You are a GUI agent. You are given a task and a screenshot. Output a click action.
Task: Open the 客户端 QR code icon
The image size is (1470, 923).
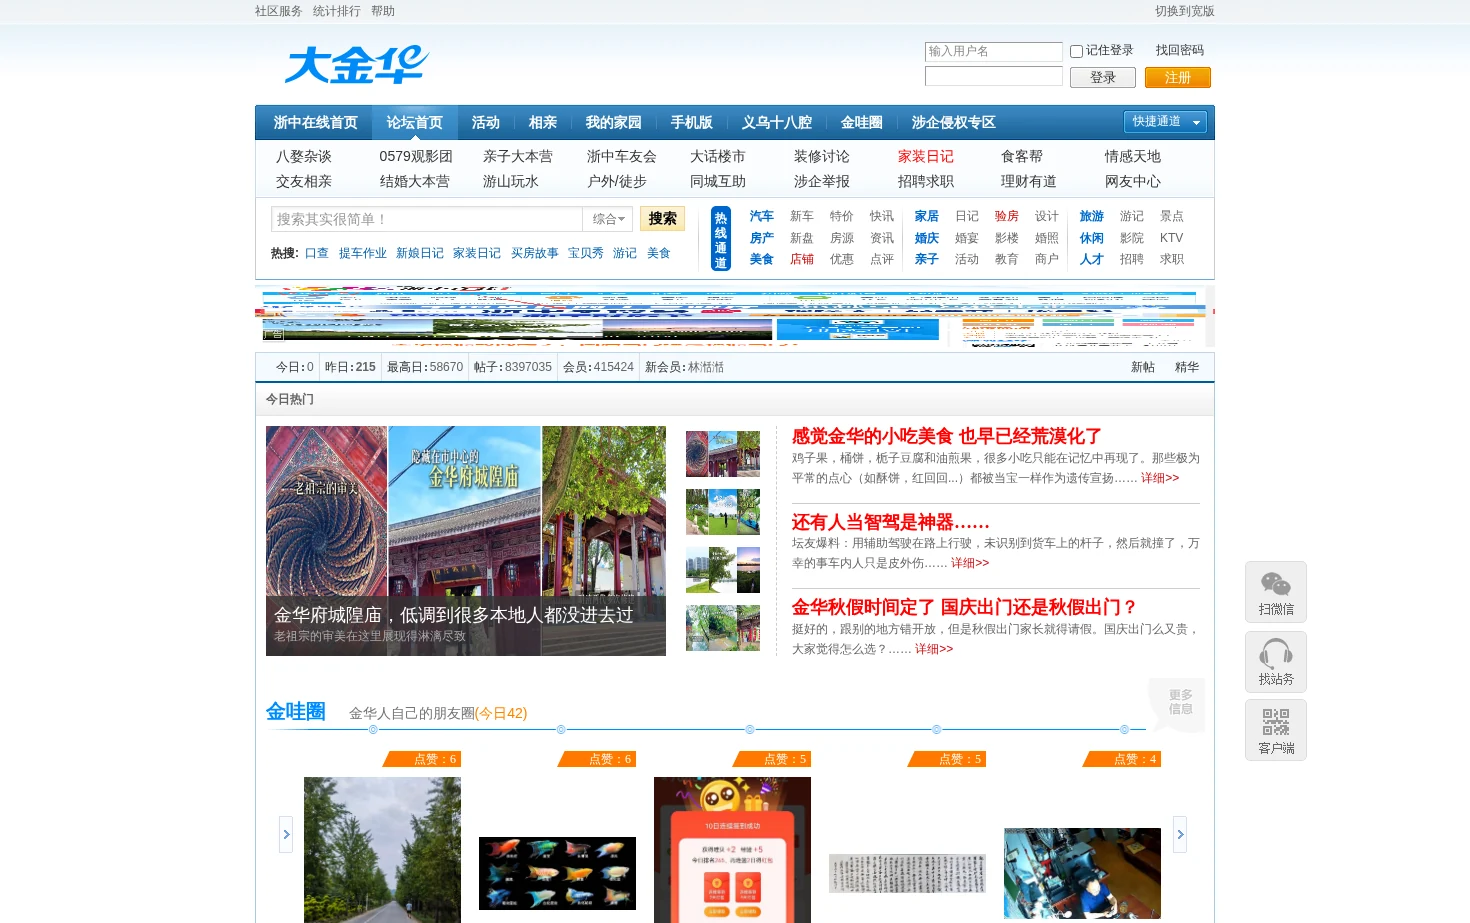click(x=1276, y=731)
